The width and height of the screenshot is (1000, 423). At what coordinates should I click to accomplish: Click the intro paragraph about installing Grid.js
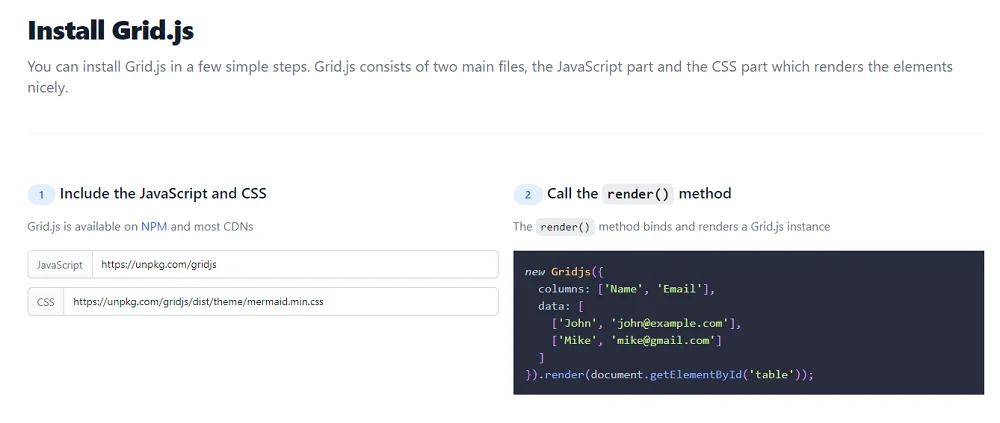490,77
